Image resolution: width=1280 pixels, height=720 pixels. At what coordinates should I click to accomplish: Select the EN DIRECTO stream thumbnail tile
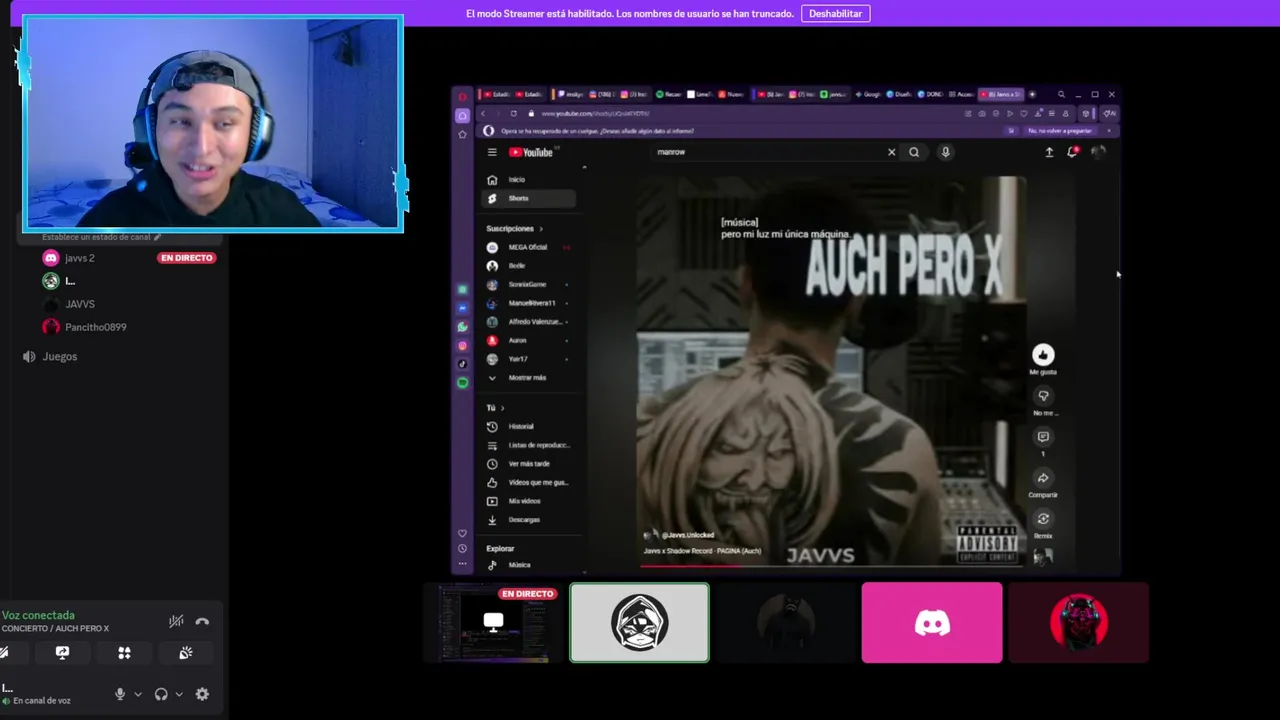coord(493,622)
